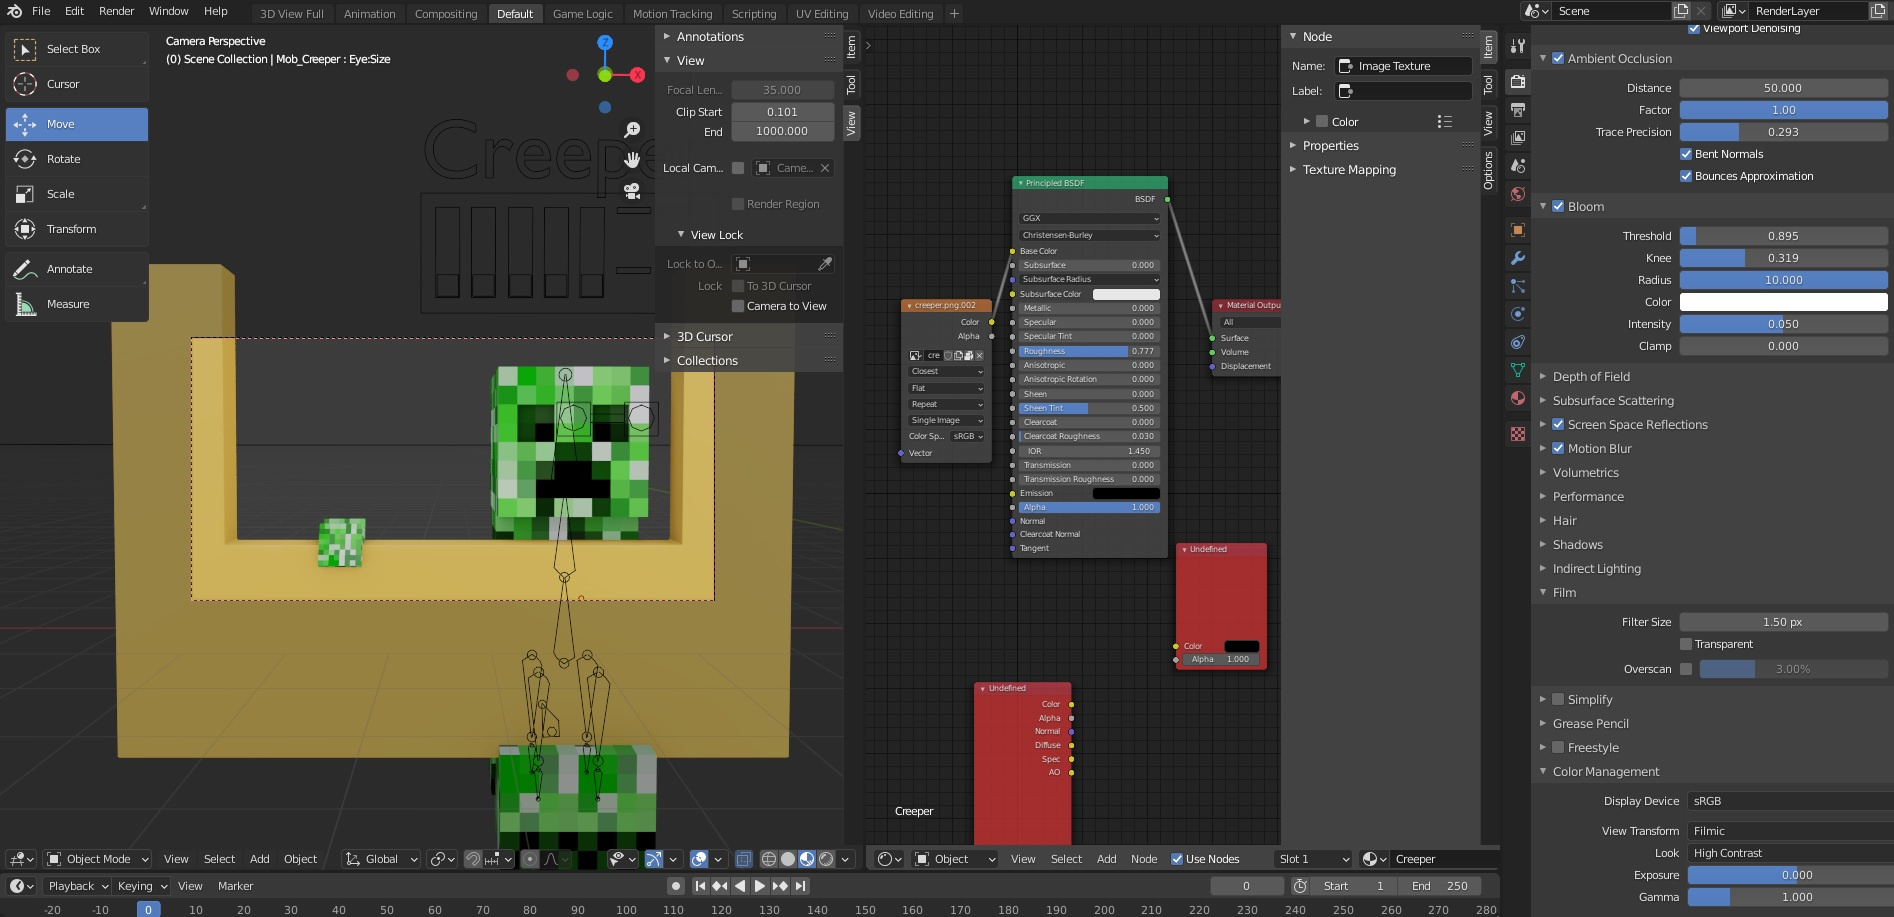Click the node Name field Image Texture
Screen dimensions: 1894x917
pos(1404,66)
